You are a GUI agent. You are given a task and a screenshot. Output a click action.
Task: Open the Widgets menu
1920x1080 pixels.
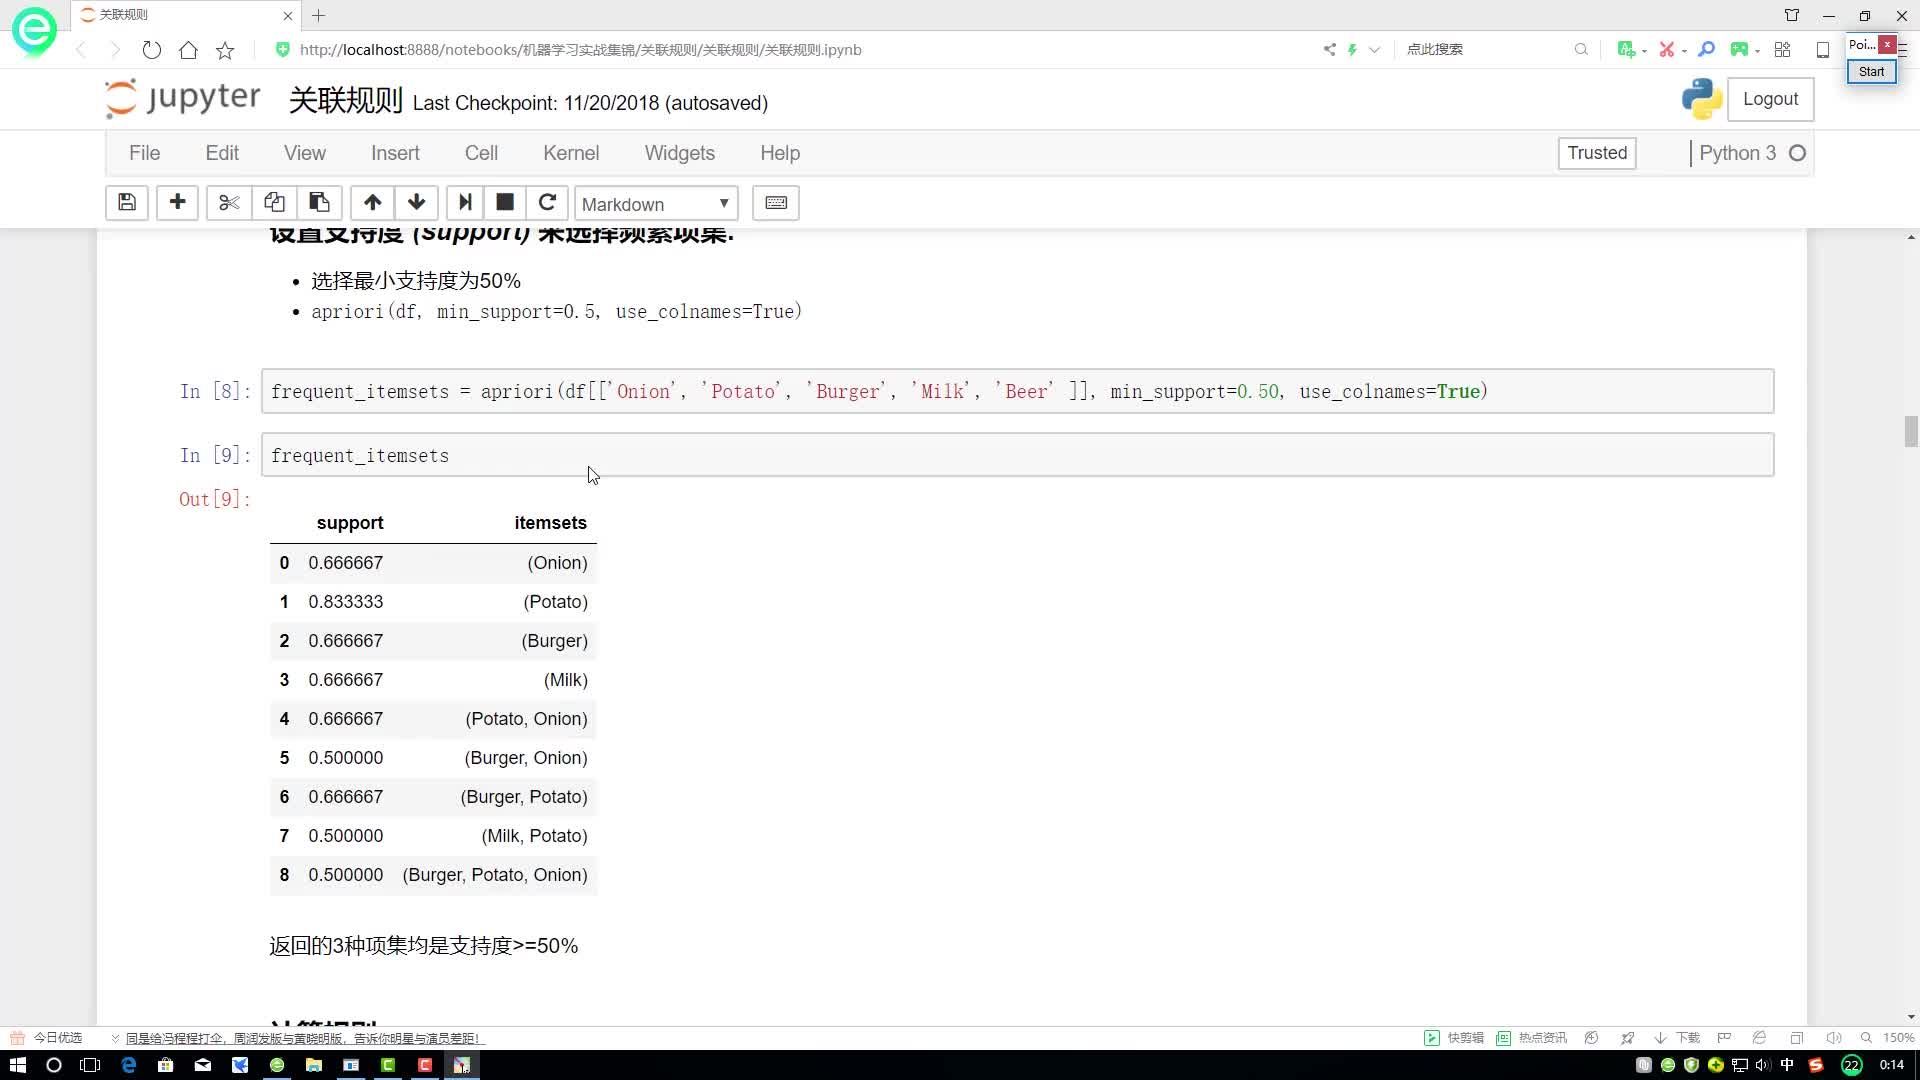[680, 153]
